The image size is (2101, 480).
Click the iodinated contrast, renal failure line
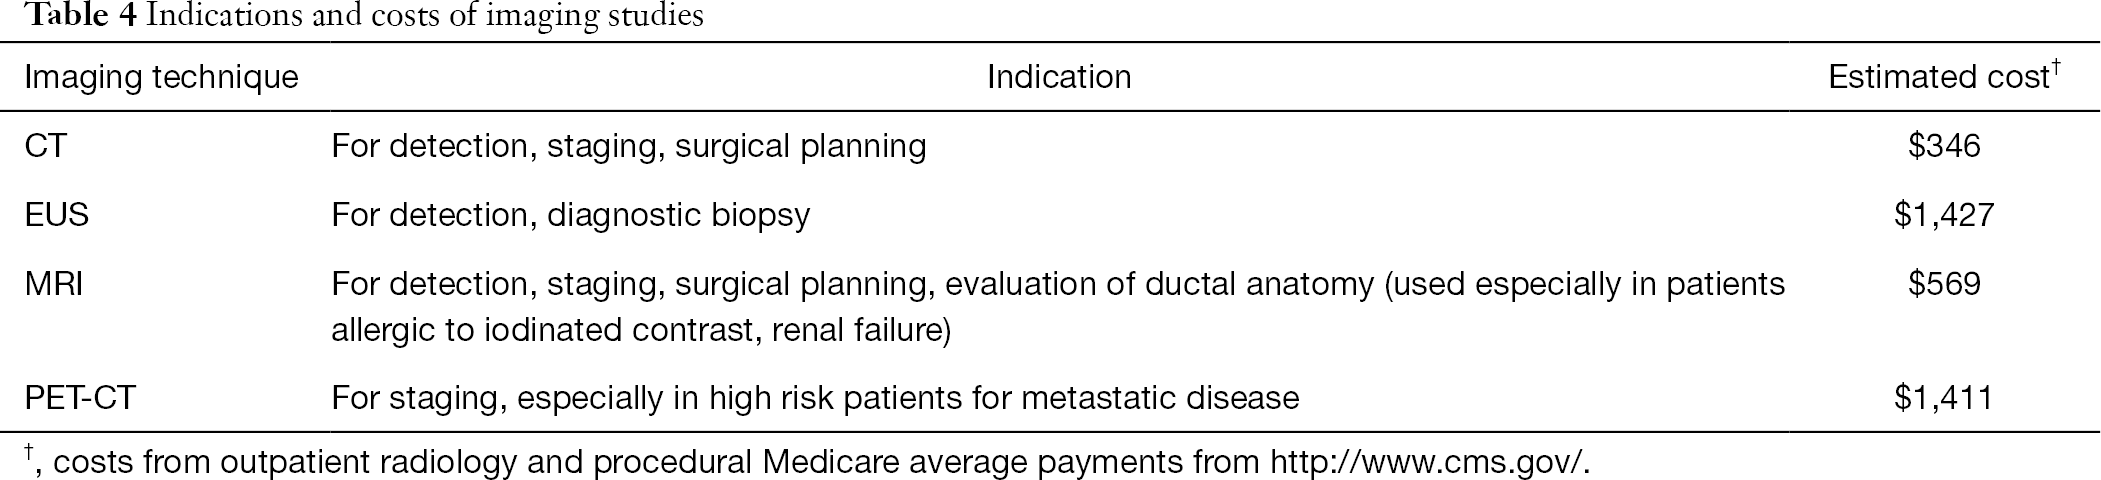pos(641,330)
